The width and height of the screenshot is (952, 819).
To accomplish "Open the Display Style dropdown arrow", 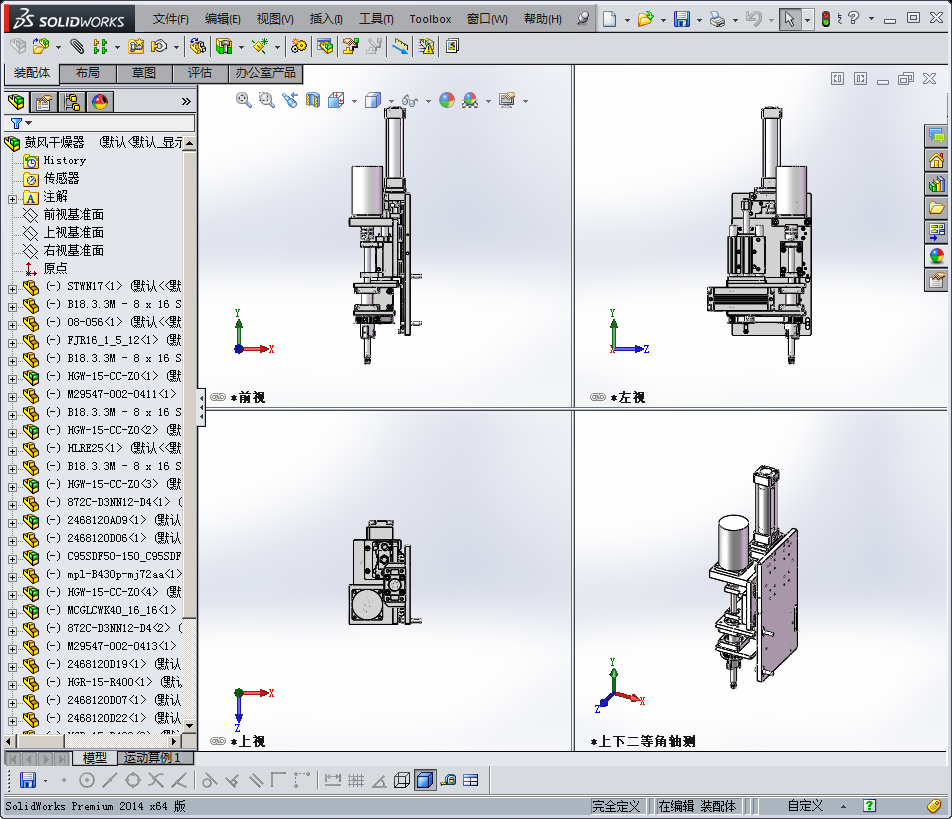I will pos(391,101).
